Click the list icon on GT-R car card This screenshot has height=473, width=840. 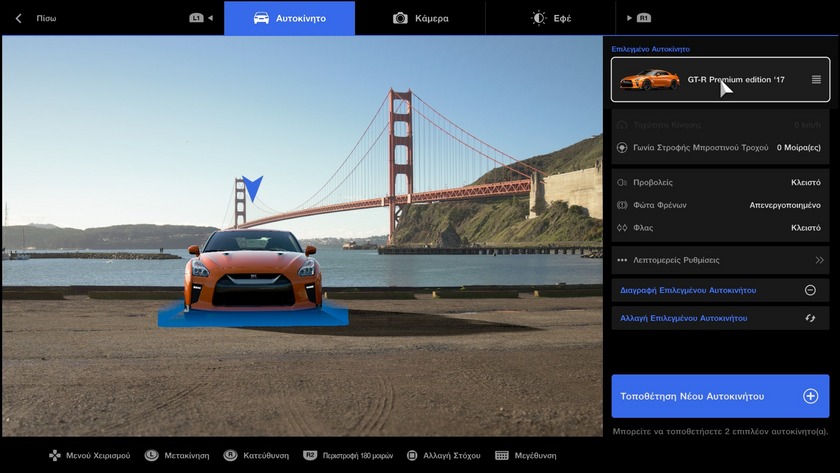pos(816,80)
